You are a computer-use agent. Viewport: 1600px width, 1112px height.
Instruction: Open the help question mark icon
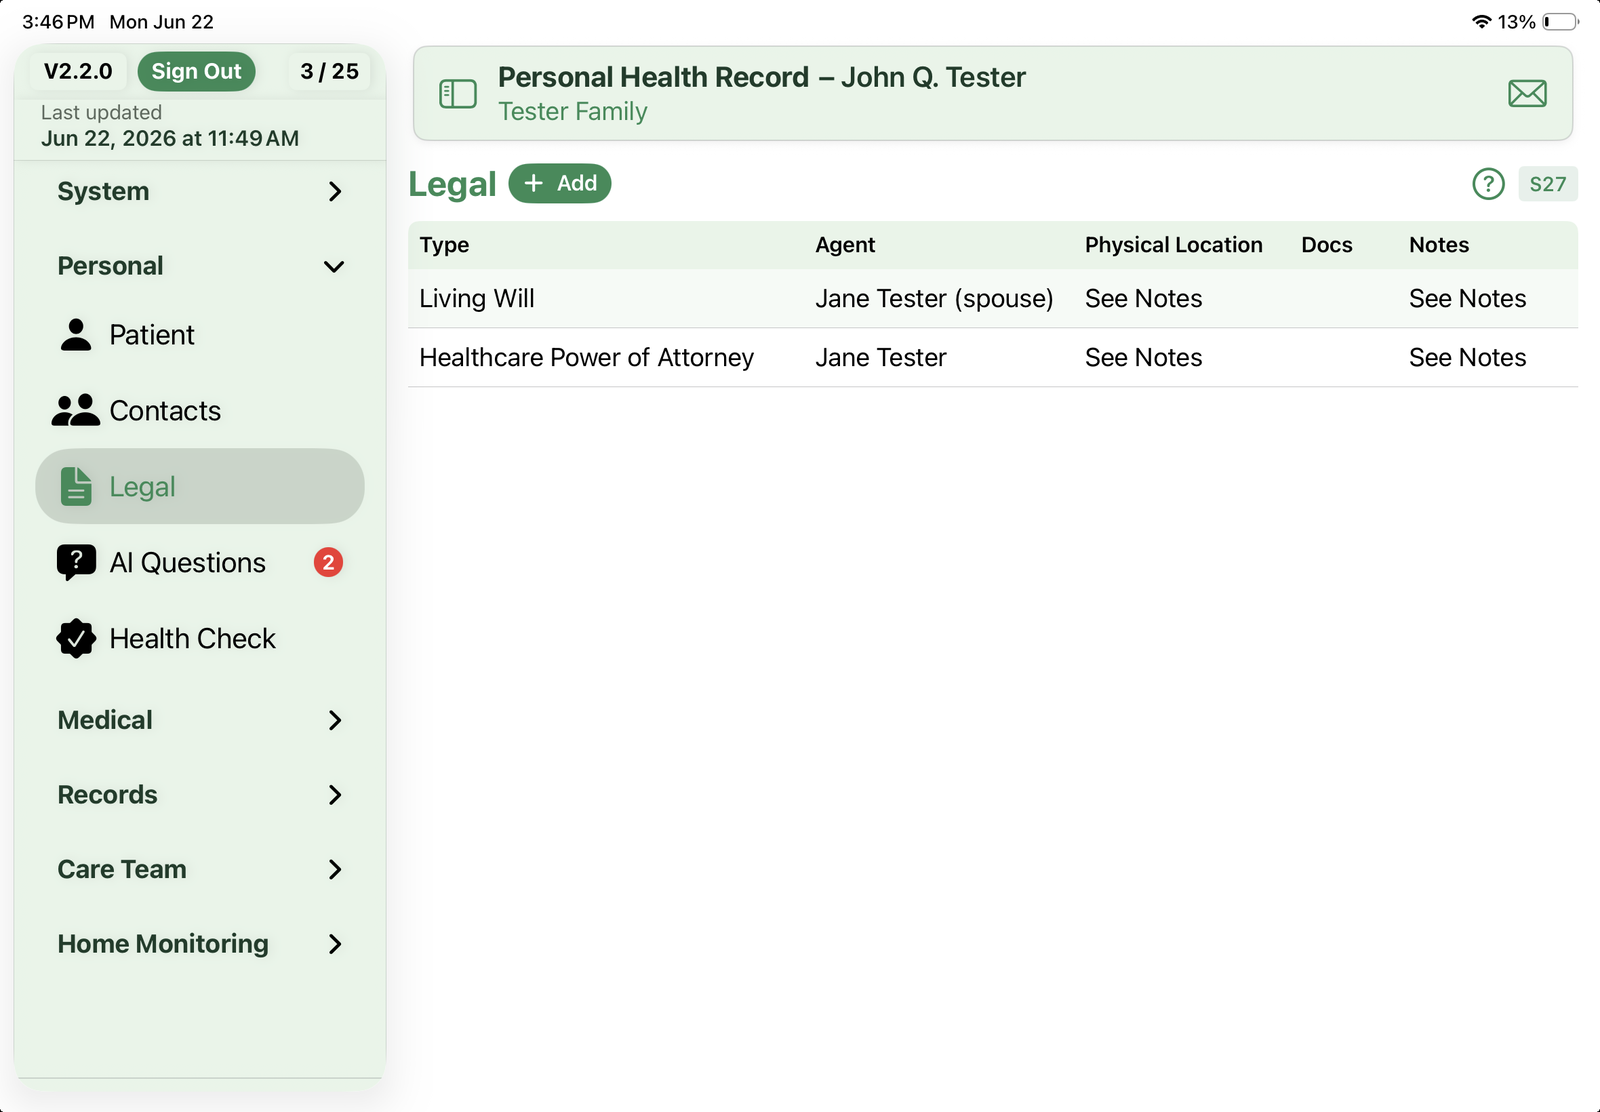[x=1488, y=184]
